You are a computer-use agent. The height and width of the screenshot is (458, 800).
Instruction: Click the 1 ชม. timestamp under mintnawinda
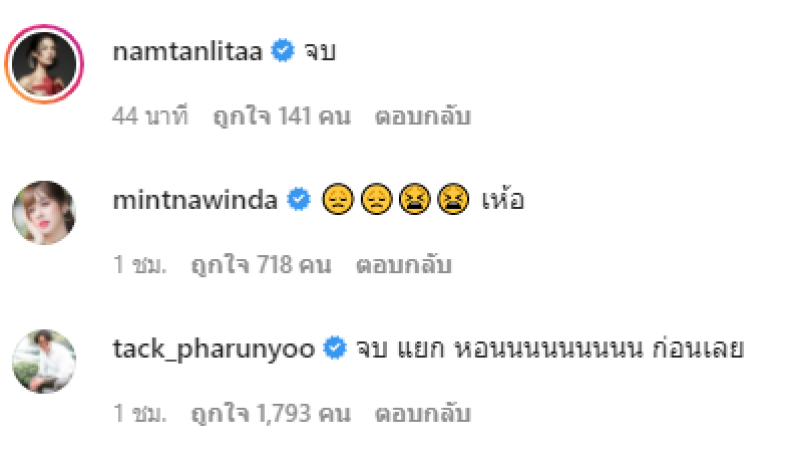tap(140, 265)
